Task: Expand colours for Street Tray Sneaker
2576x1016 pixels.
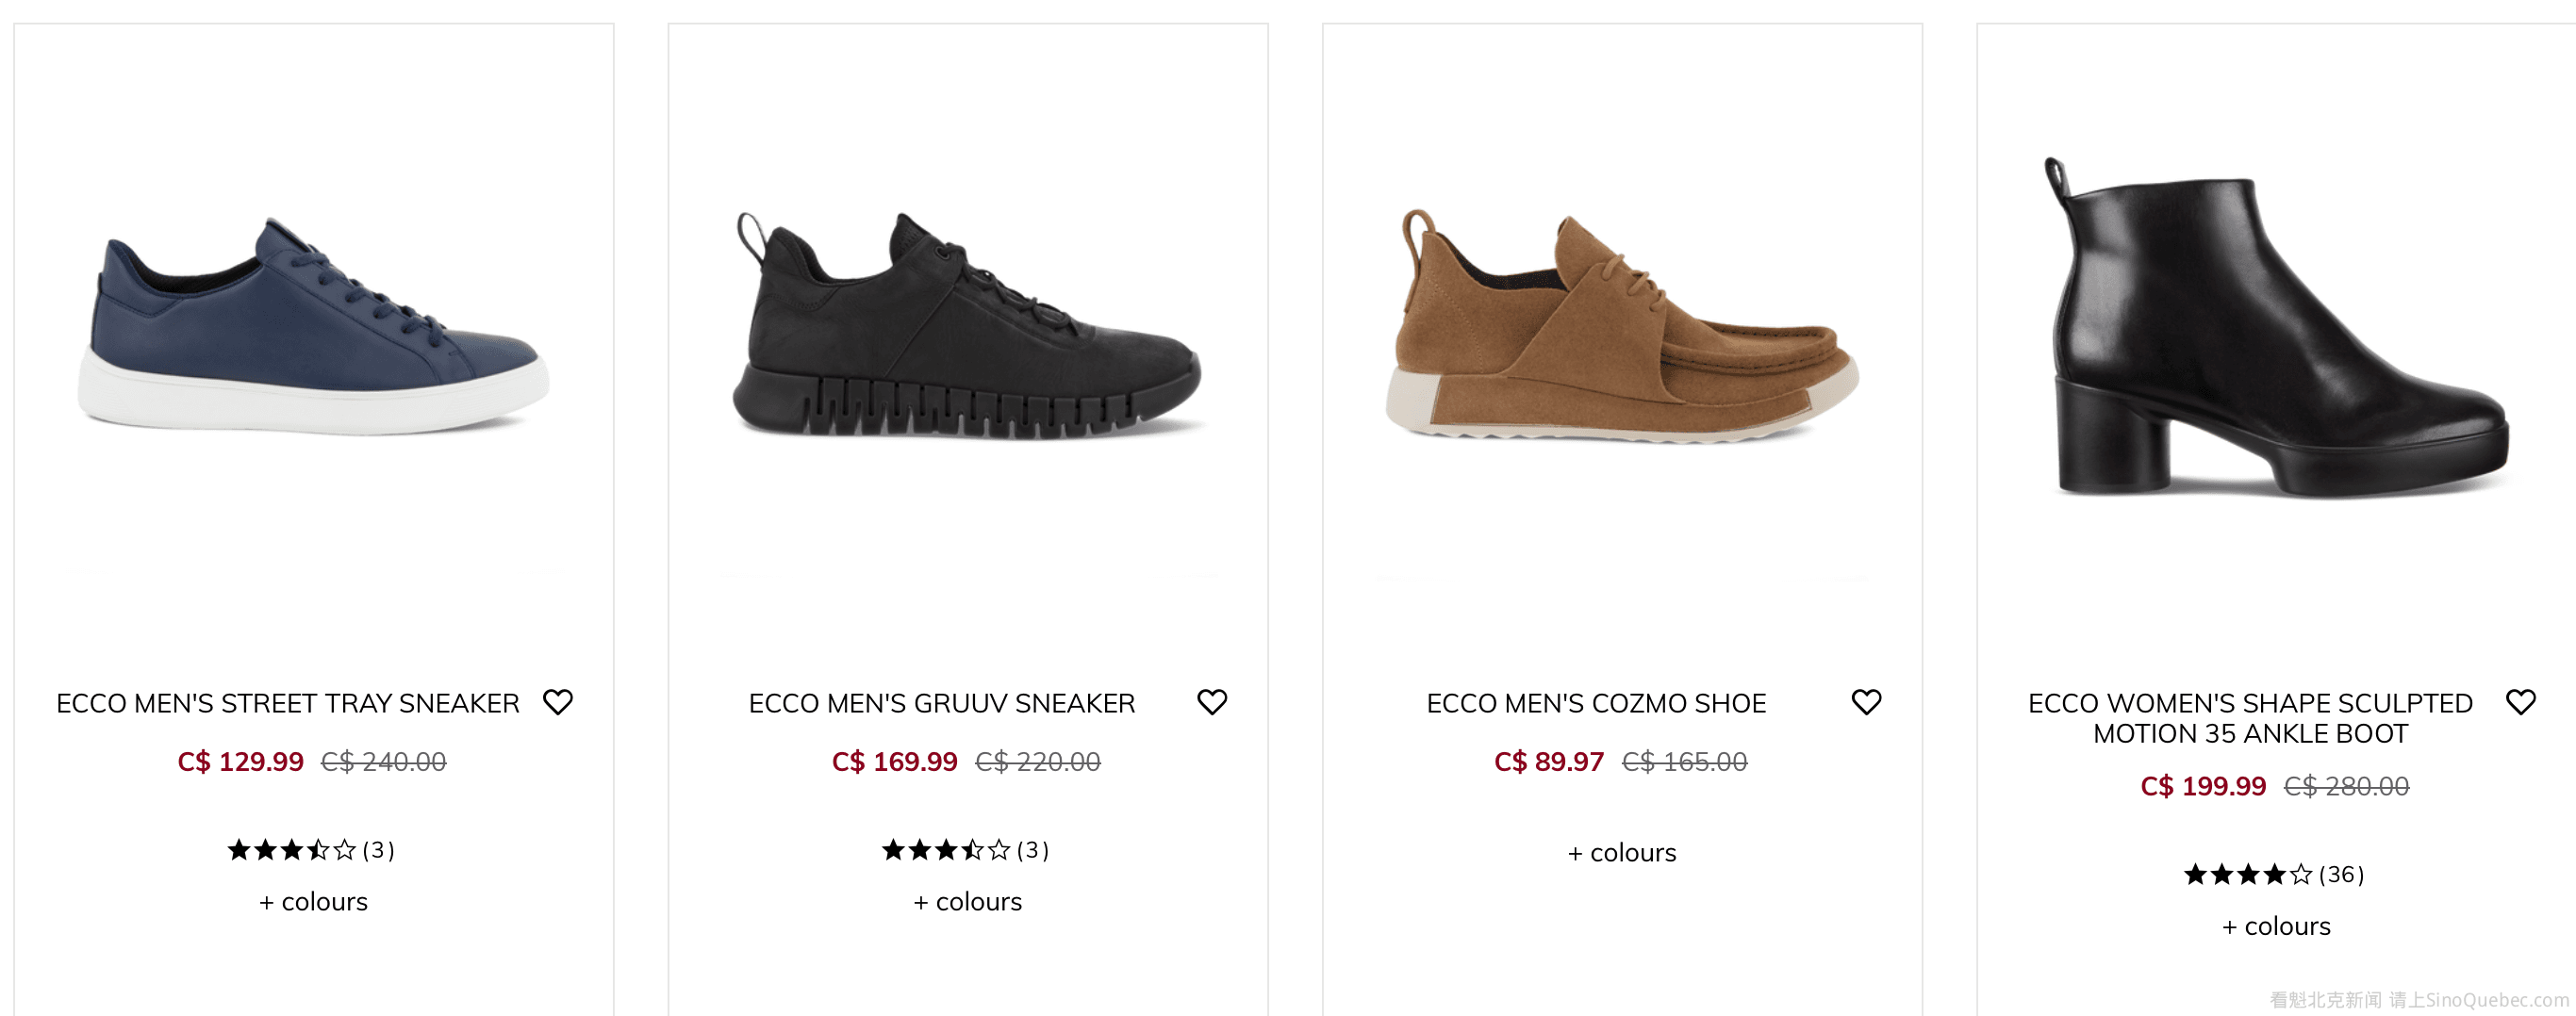Action: pyautogui.click(x=314, y=902)
